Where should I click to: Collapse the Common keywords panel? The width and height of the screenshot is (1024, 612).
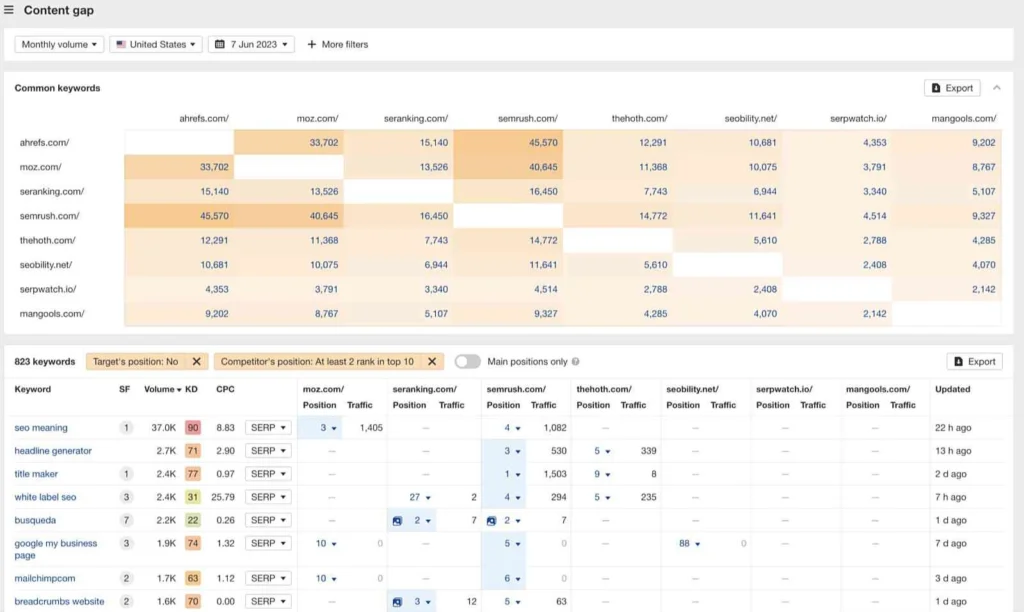[997, 88]
